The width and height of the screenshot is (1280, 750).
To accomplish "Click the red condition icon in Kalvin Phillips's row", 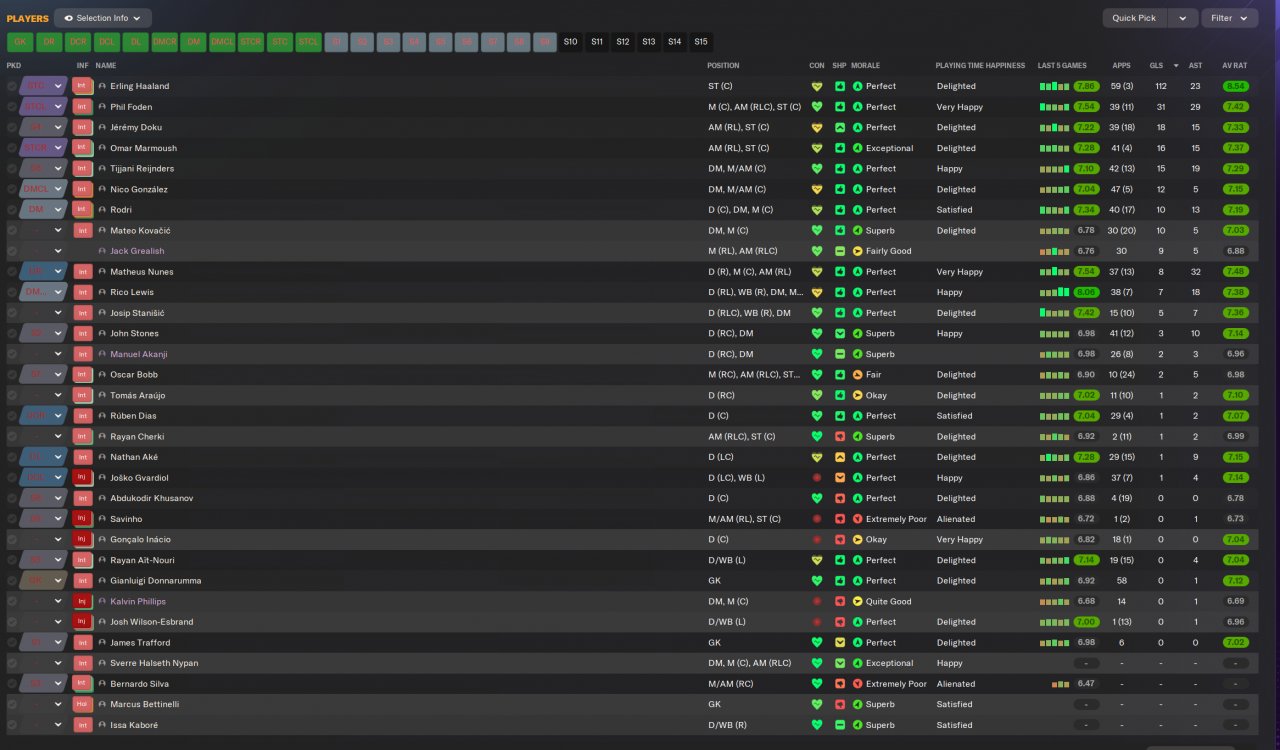I will pyautogui.click(x=817, y=602).
